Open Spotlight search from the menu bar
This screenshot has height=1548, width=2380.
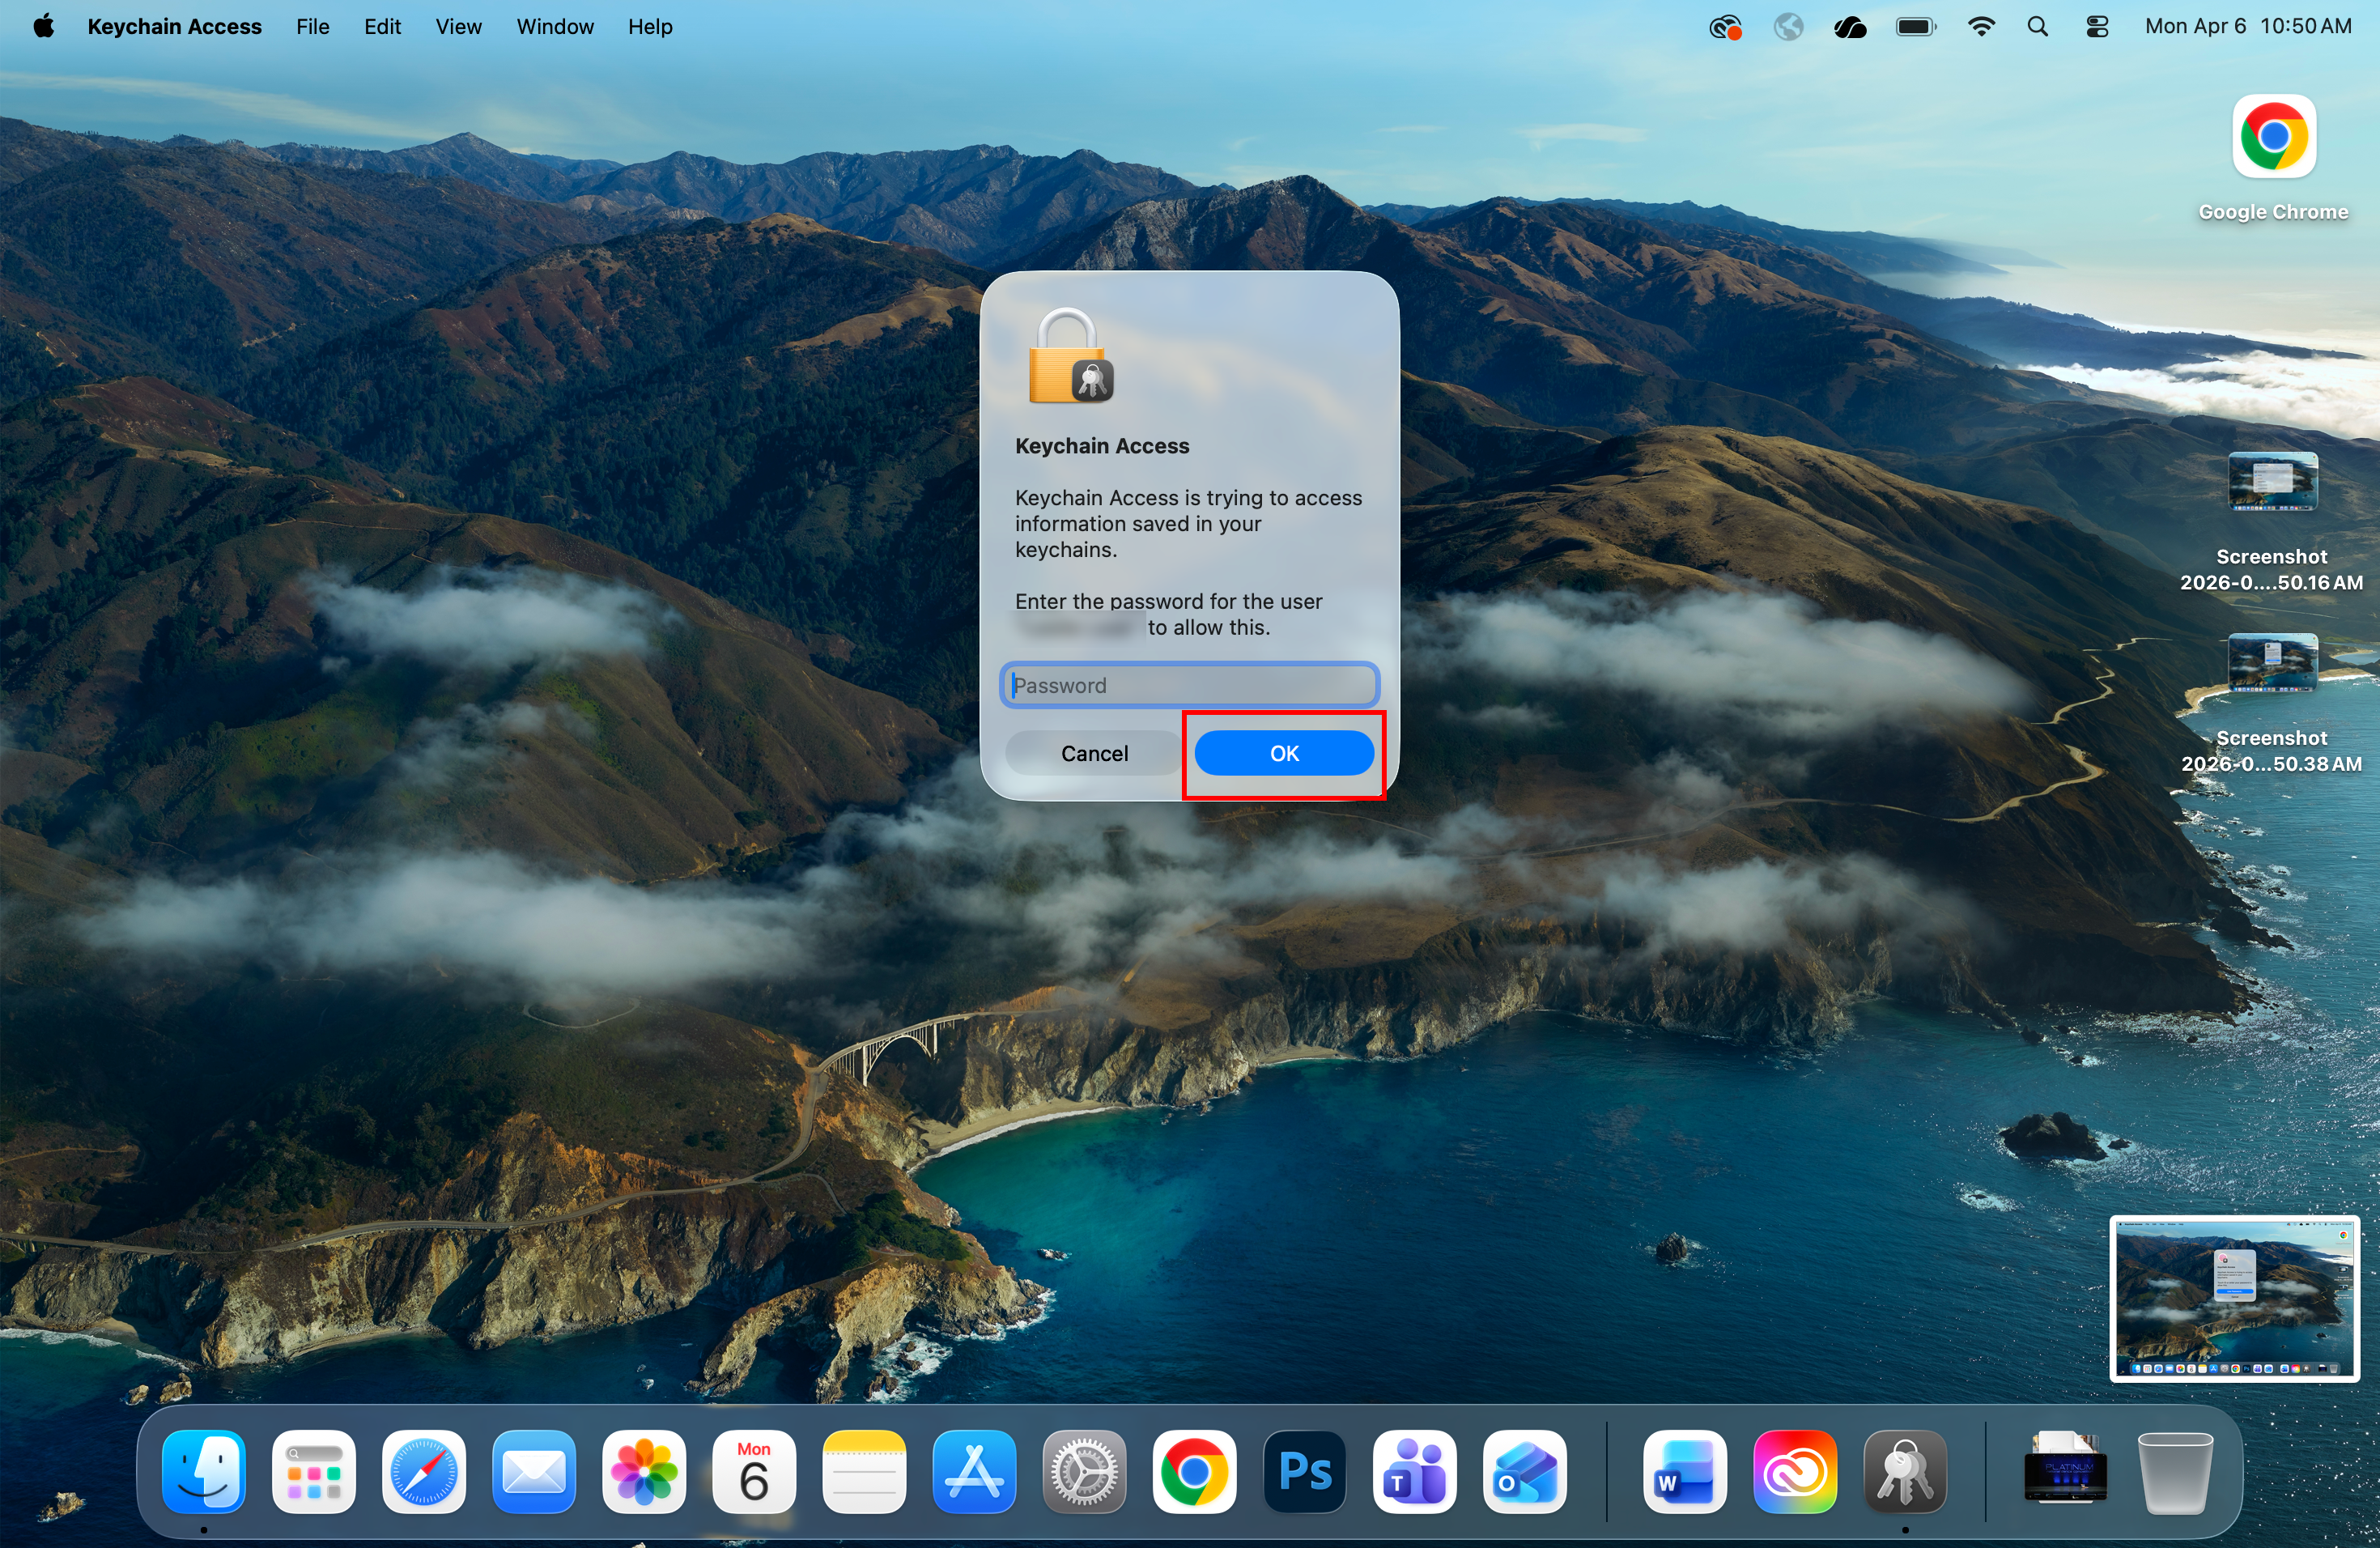pyautogui.click(x=2039, y=26)
